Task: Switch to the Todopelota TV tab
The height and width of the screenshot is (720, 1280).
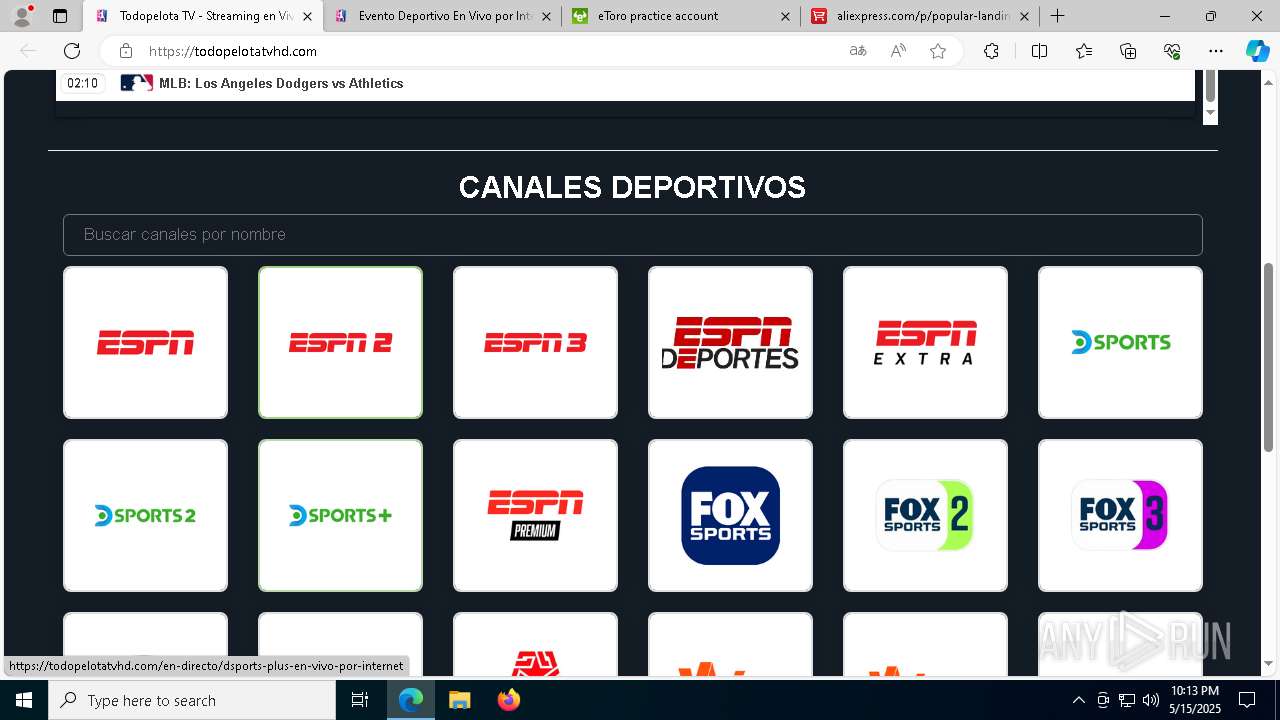Action: tap(203, 16)
